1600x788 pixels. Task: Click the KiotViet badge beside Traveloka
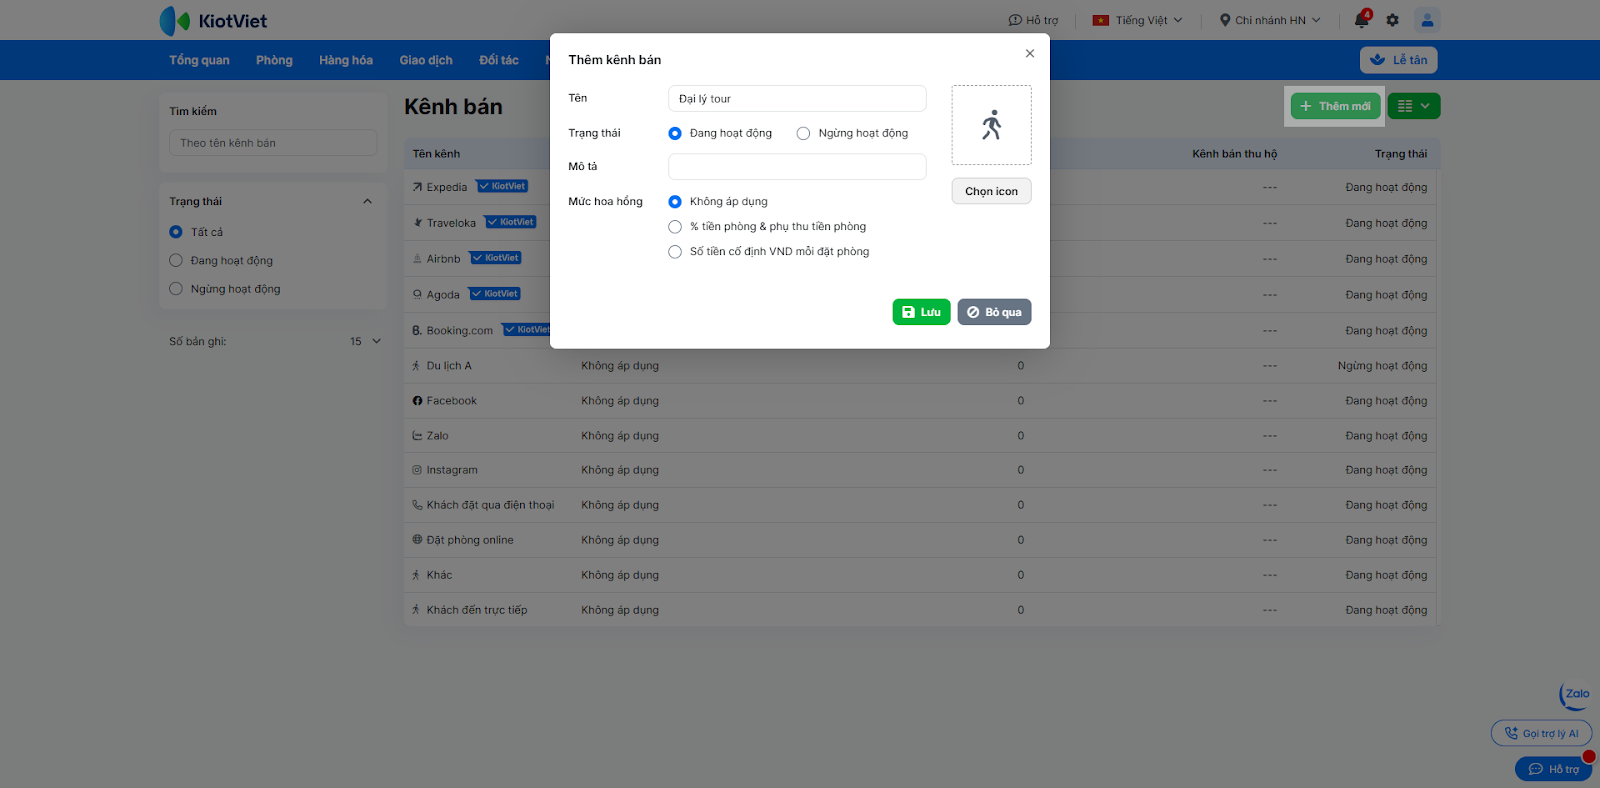[511, 222]
